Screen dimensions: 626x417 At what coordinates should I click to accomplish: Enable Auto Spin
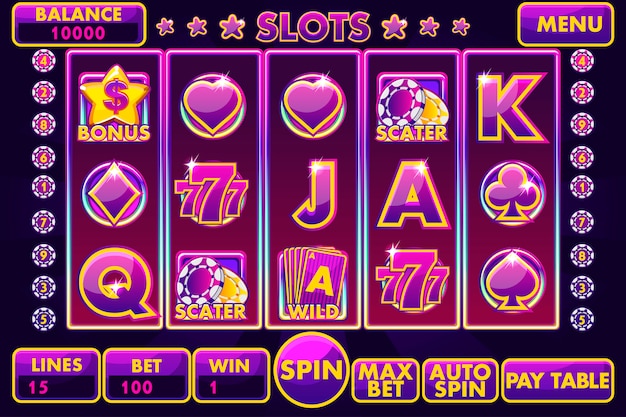pyautogui.click(x=460, y=380)
